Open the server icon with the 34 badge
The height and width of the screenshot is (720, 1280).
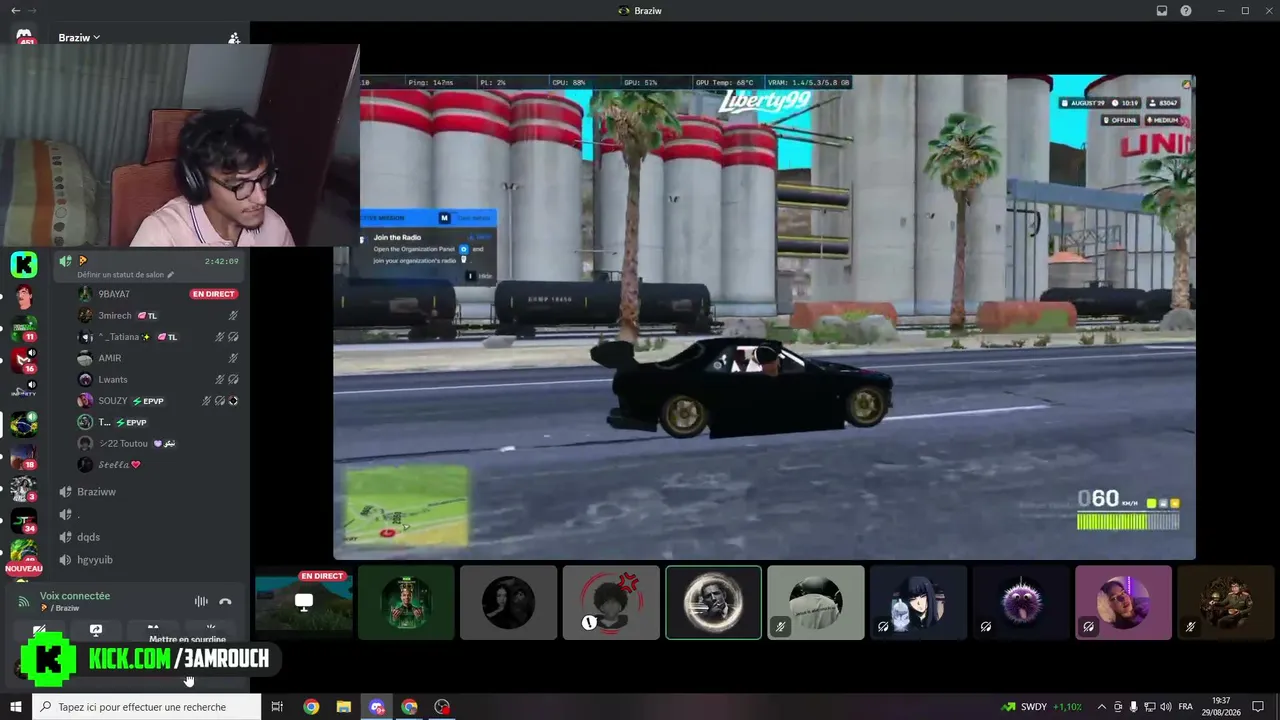coord(24,520)
